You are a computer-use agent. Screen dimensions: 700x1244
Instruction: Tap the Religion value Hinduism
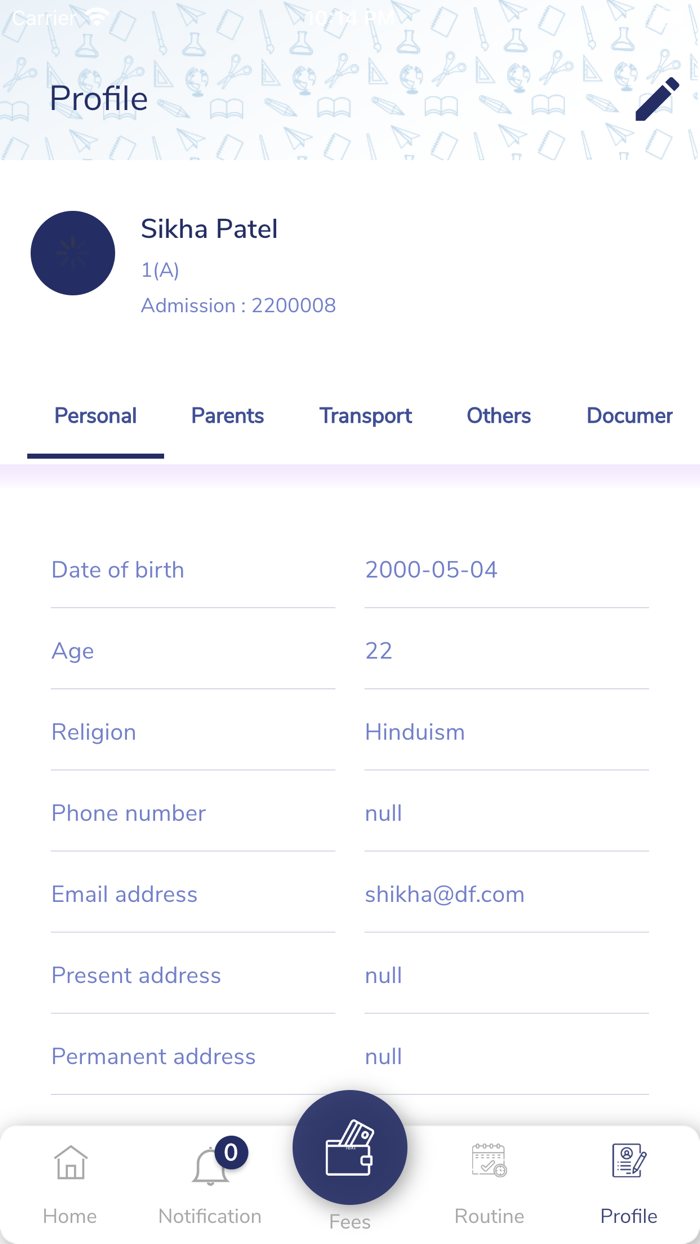(x=414, y=732)
